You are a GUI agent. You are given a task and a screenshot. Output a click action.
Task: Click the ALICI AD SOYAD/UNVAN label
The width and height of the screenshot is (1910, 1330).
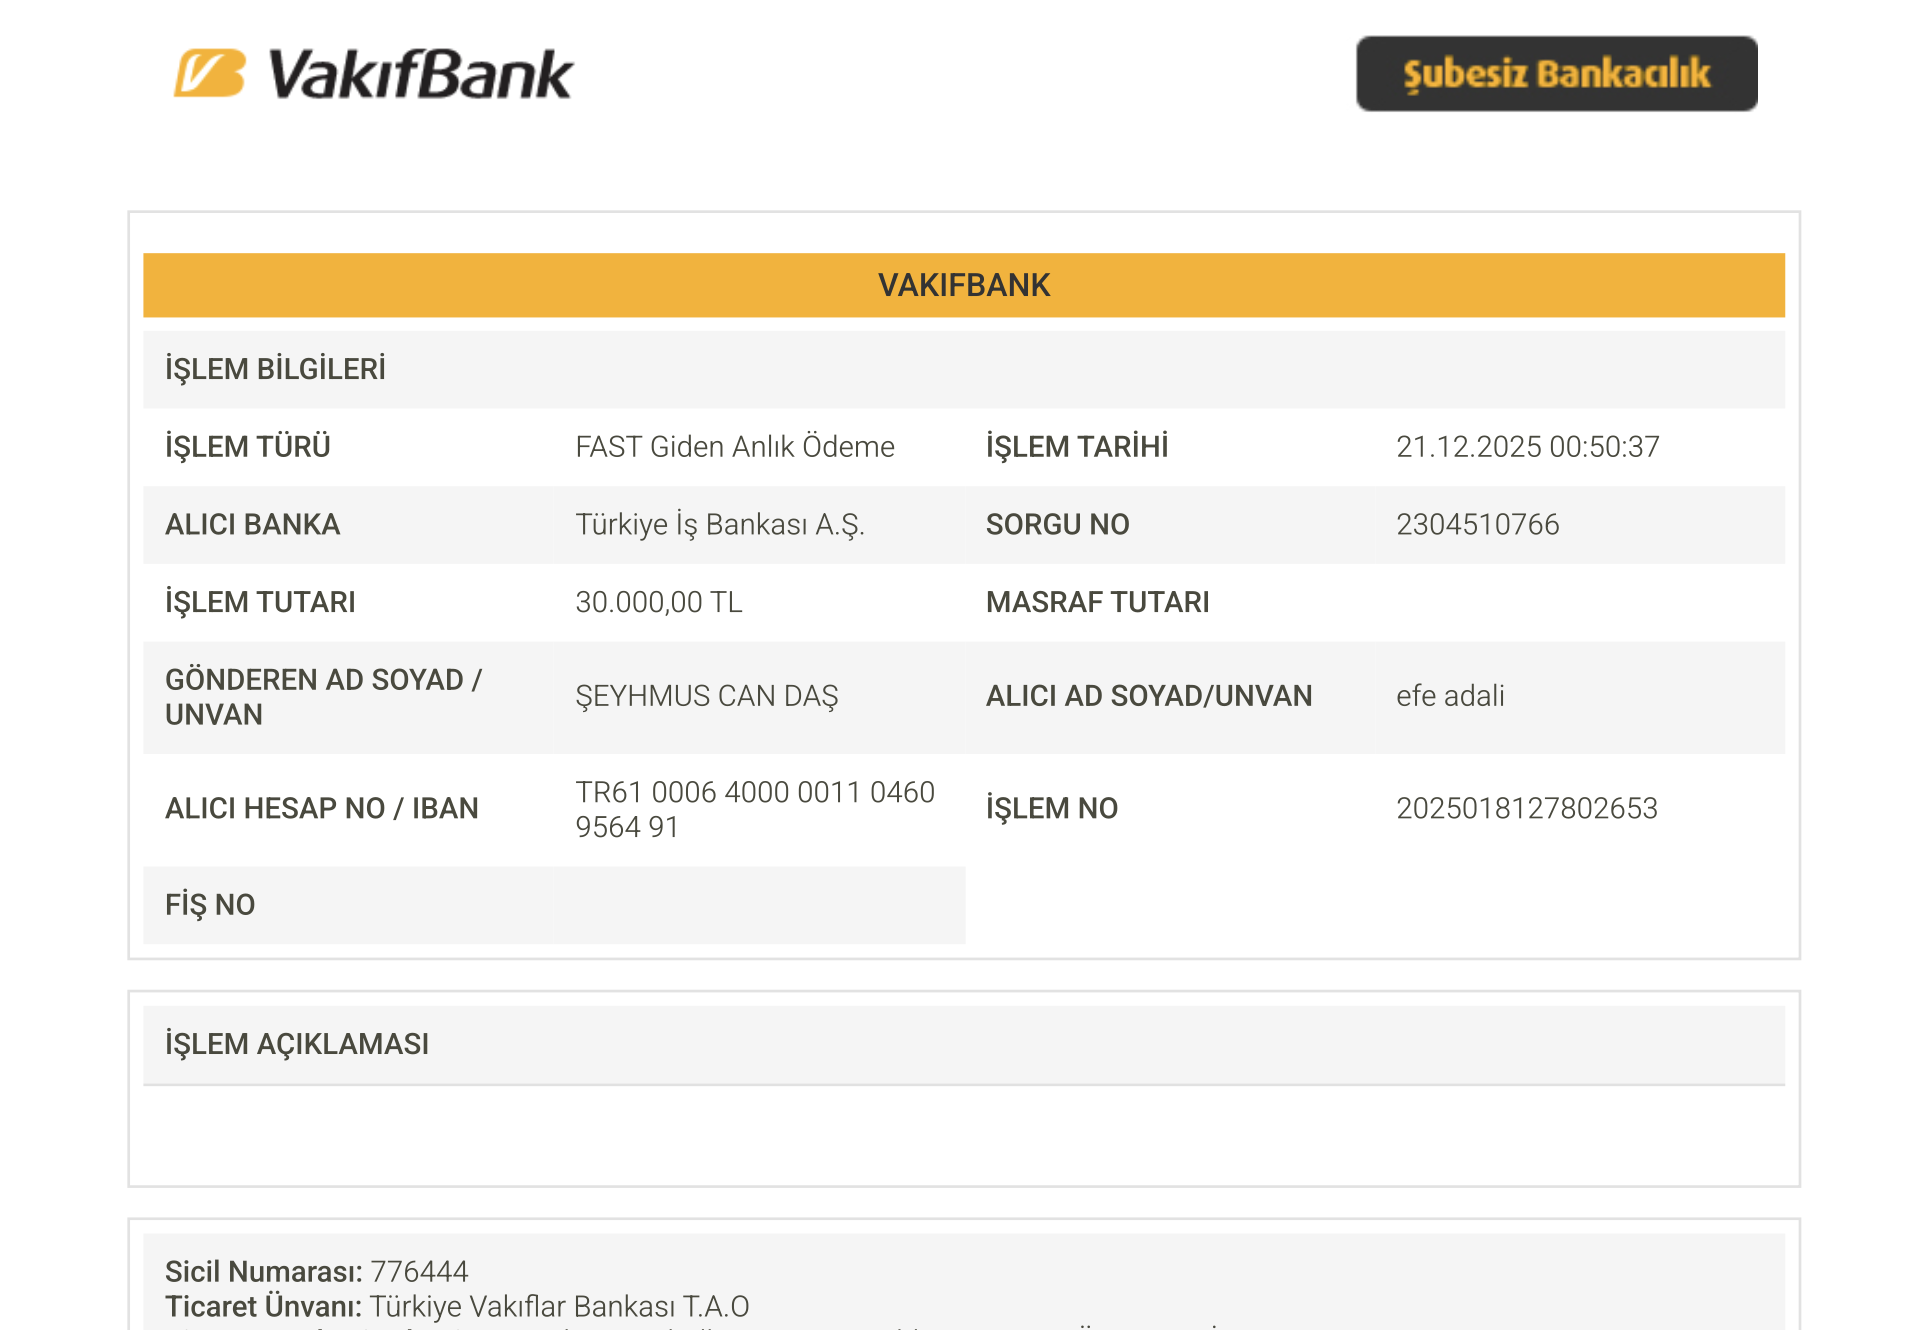(1149, 697)
